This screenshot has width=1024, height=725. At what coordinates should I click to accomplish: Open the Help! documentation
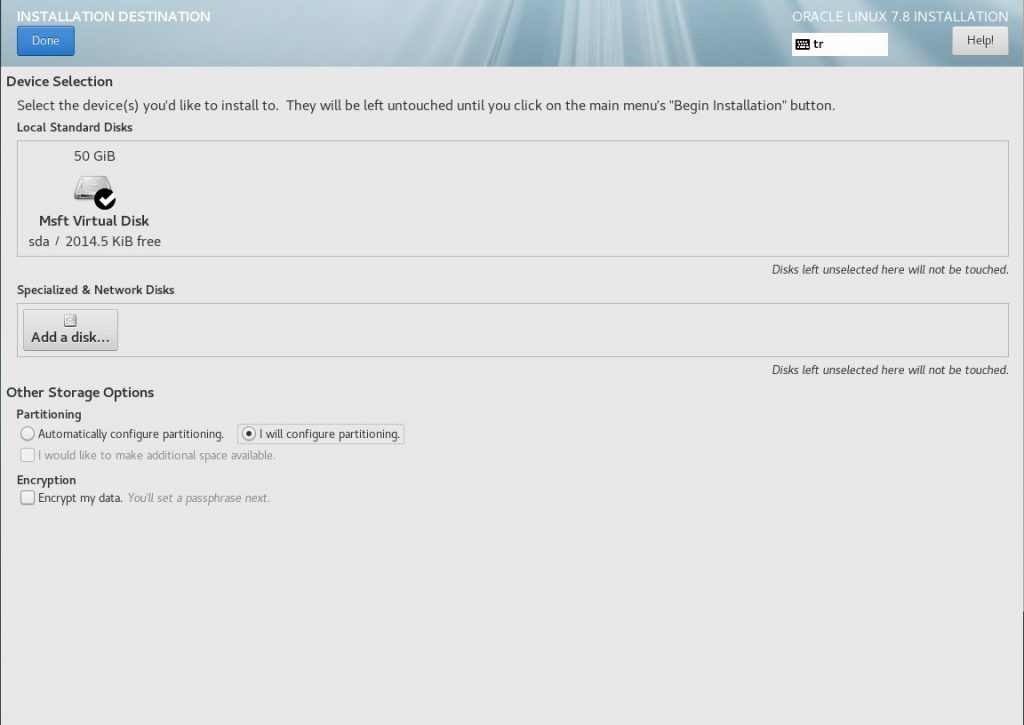(980, 40)
